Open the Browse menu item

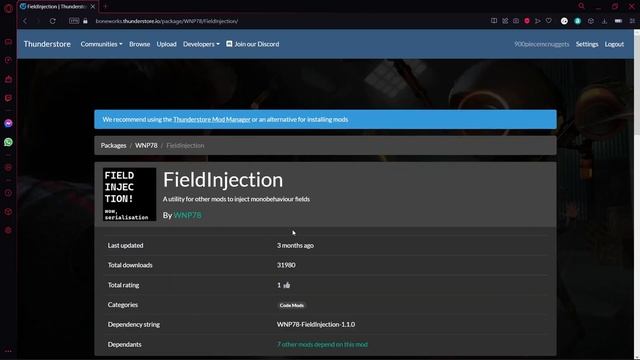coord(140,44)
